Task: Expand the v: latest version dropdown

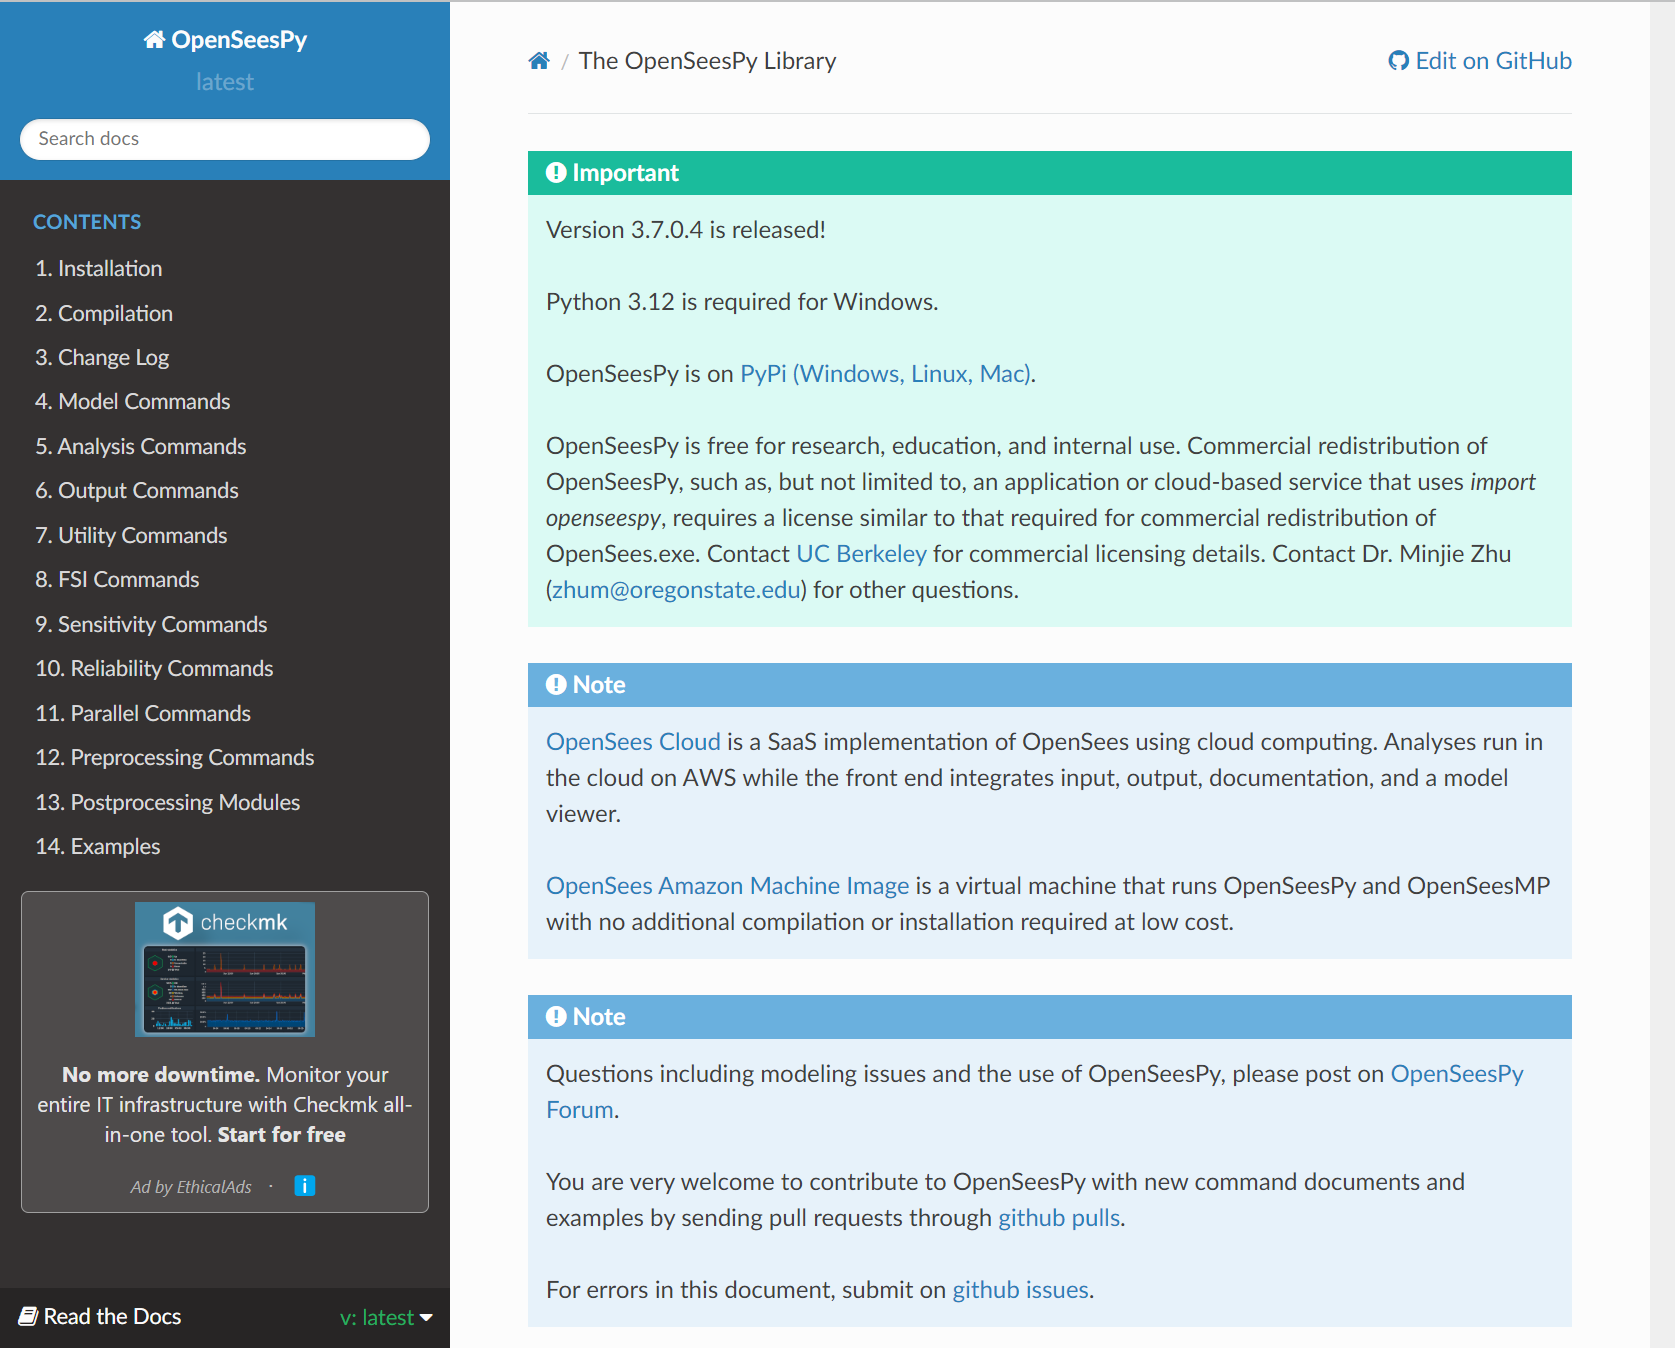Action: click(x=386, y=1317)
